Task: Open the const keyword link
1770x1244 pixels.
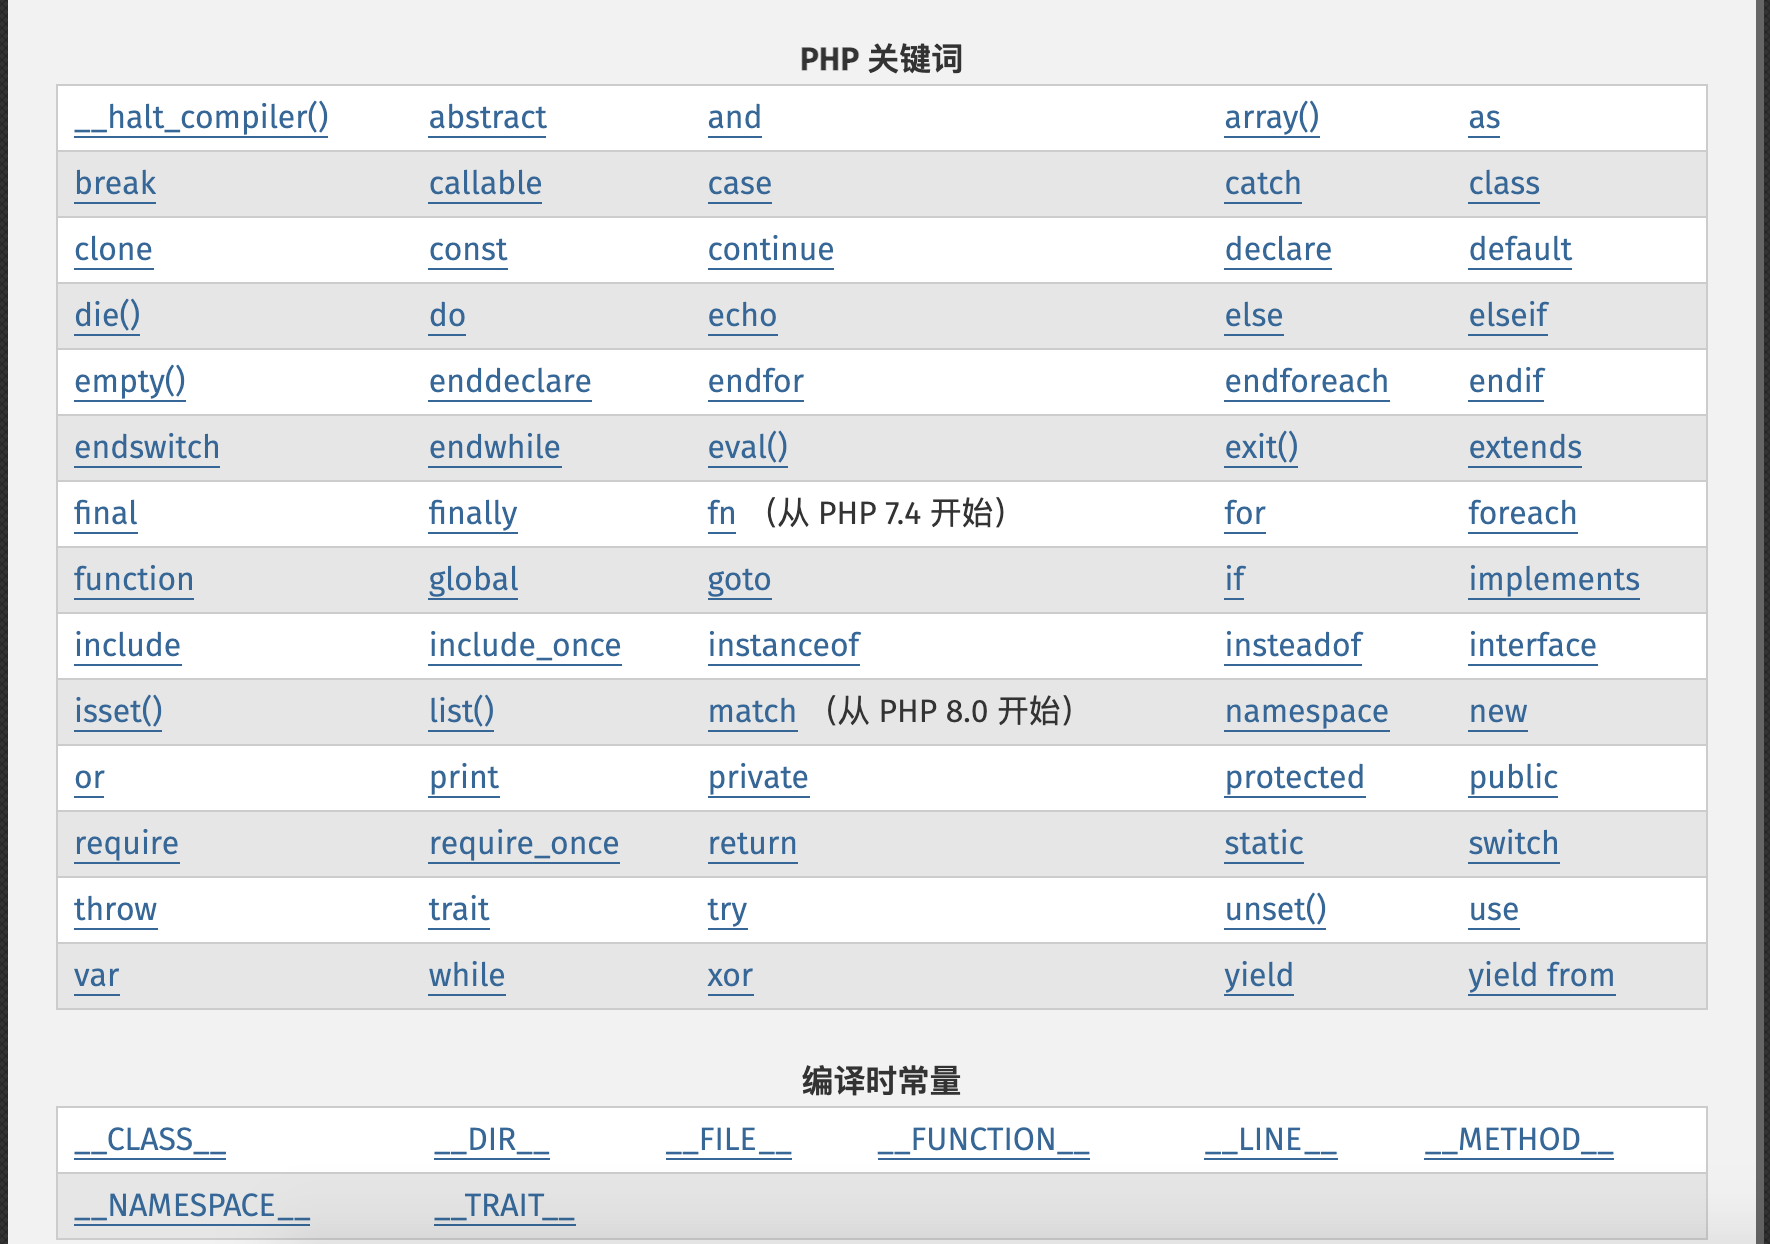Action: click(x=468, y=250)
